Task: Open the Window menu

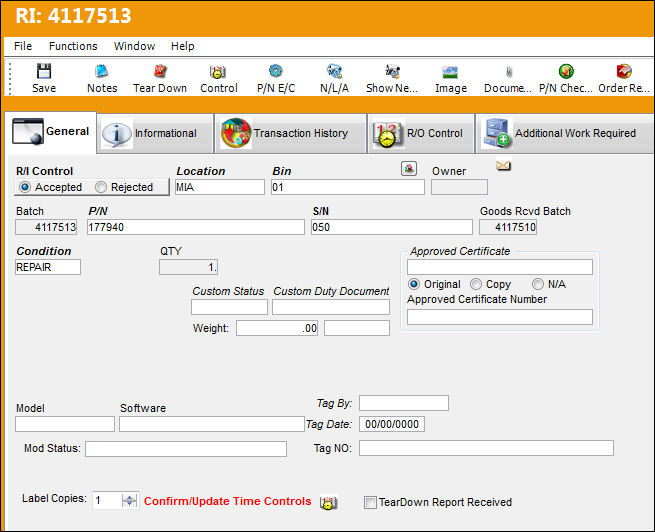Action: [x=135, y=46]
